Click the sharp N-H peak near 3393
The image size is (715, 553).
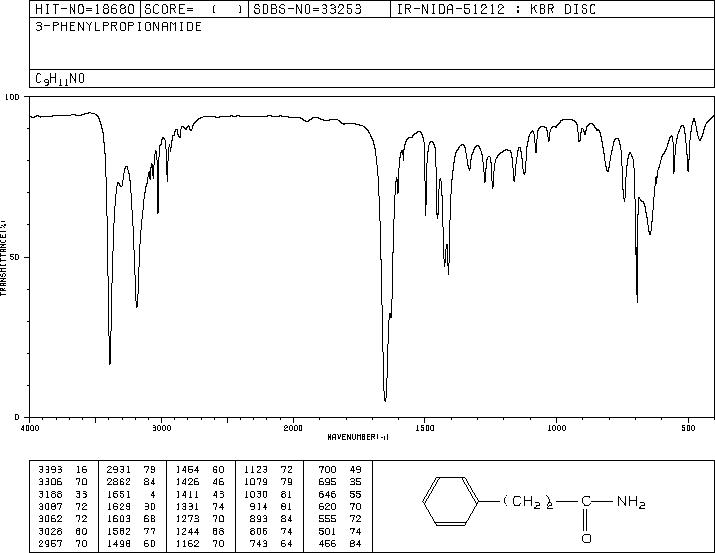tap(110, 362)
